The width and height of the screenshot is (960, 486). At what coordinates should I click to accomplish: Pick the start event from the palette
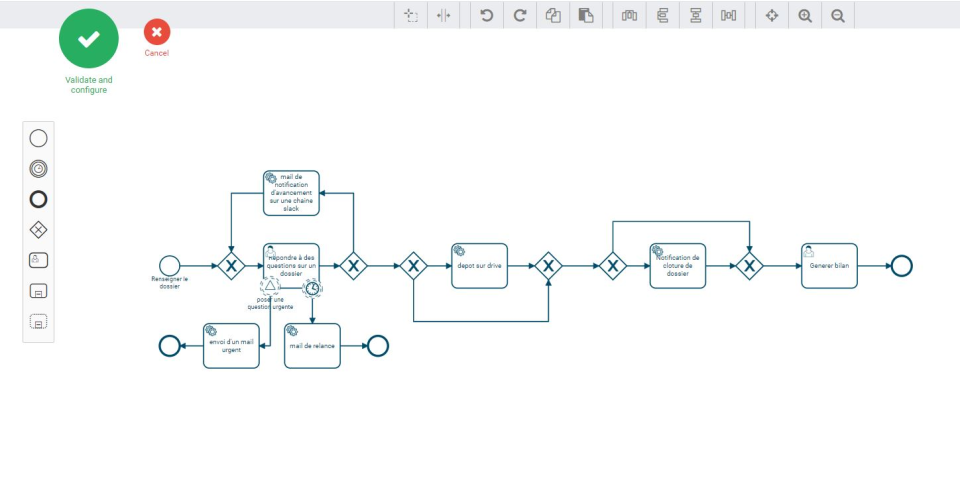tap(38, 138)
